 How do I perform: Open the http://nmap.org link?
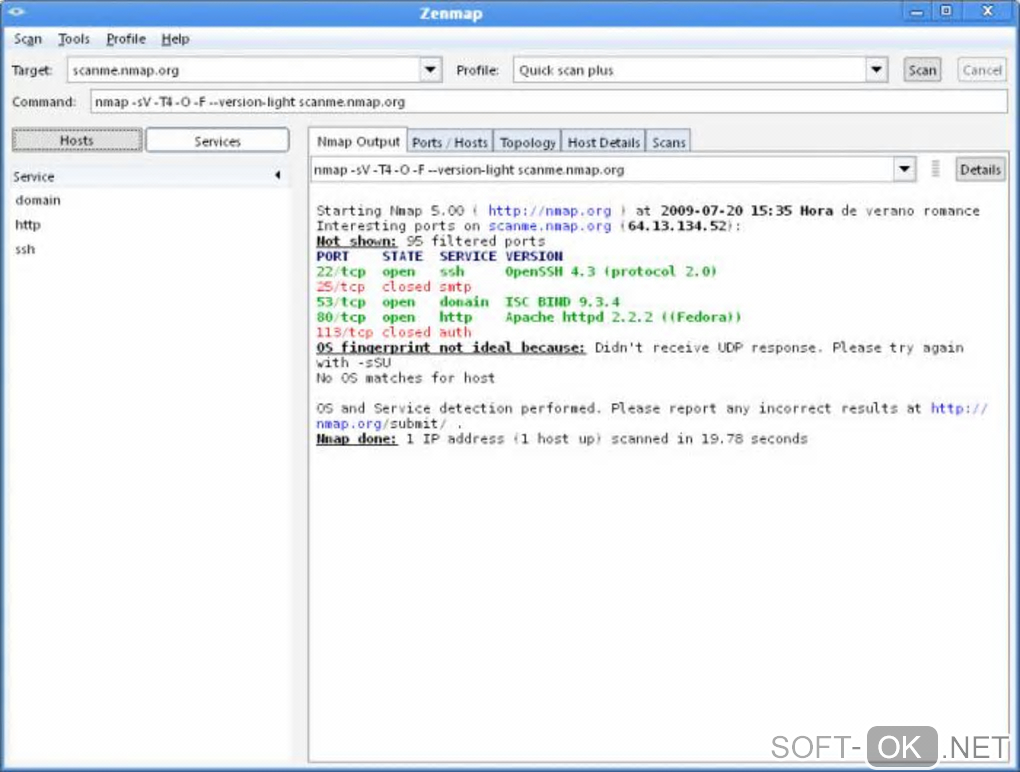550,211
